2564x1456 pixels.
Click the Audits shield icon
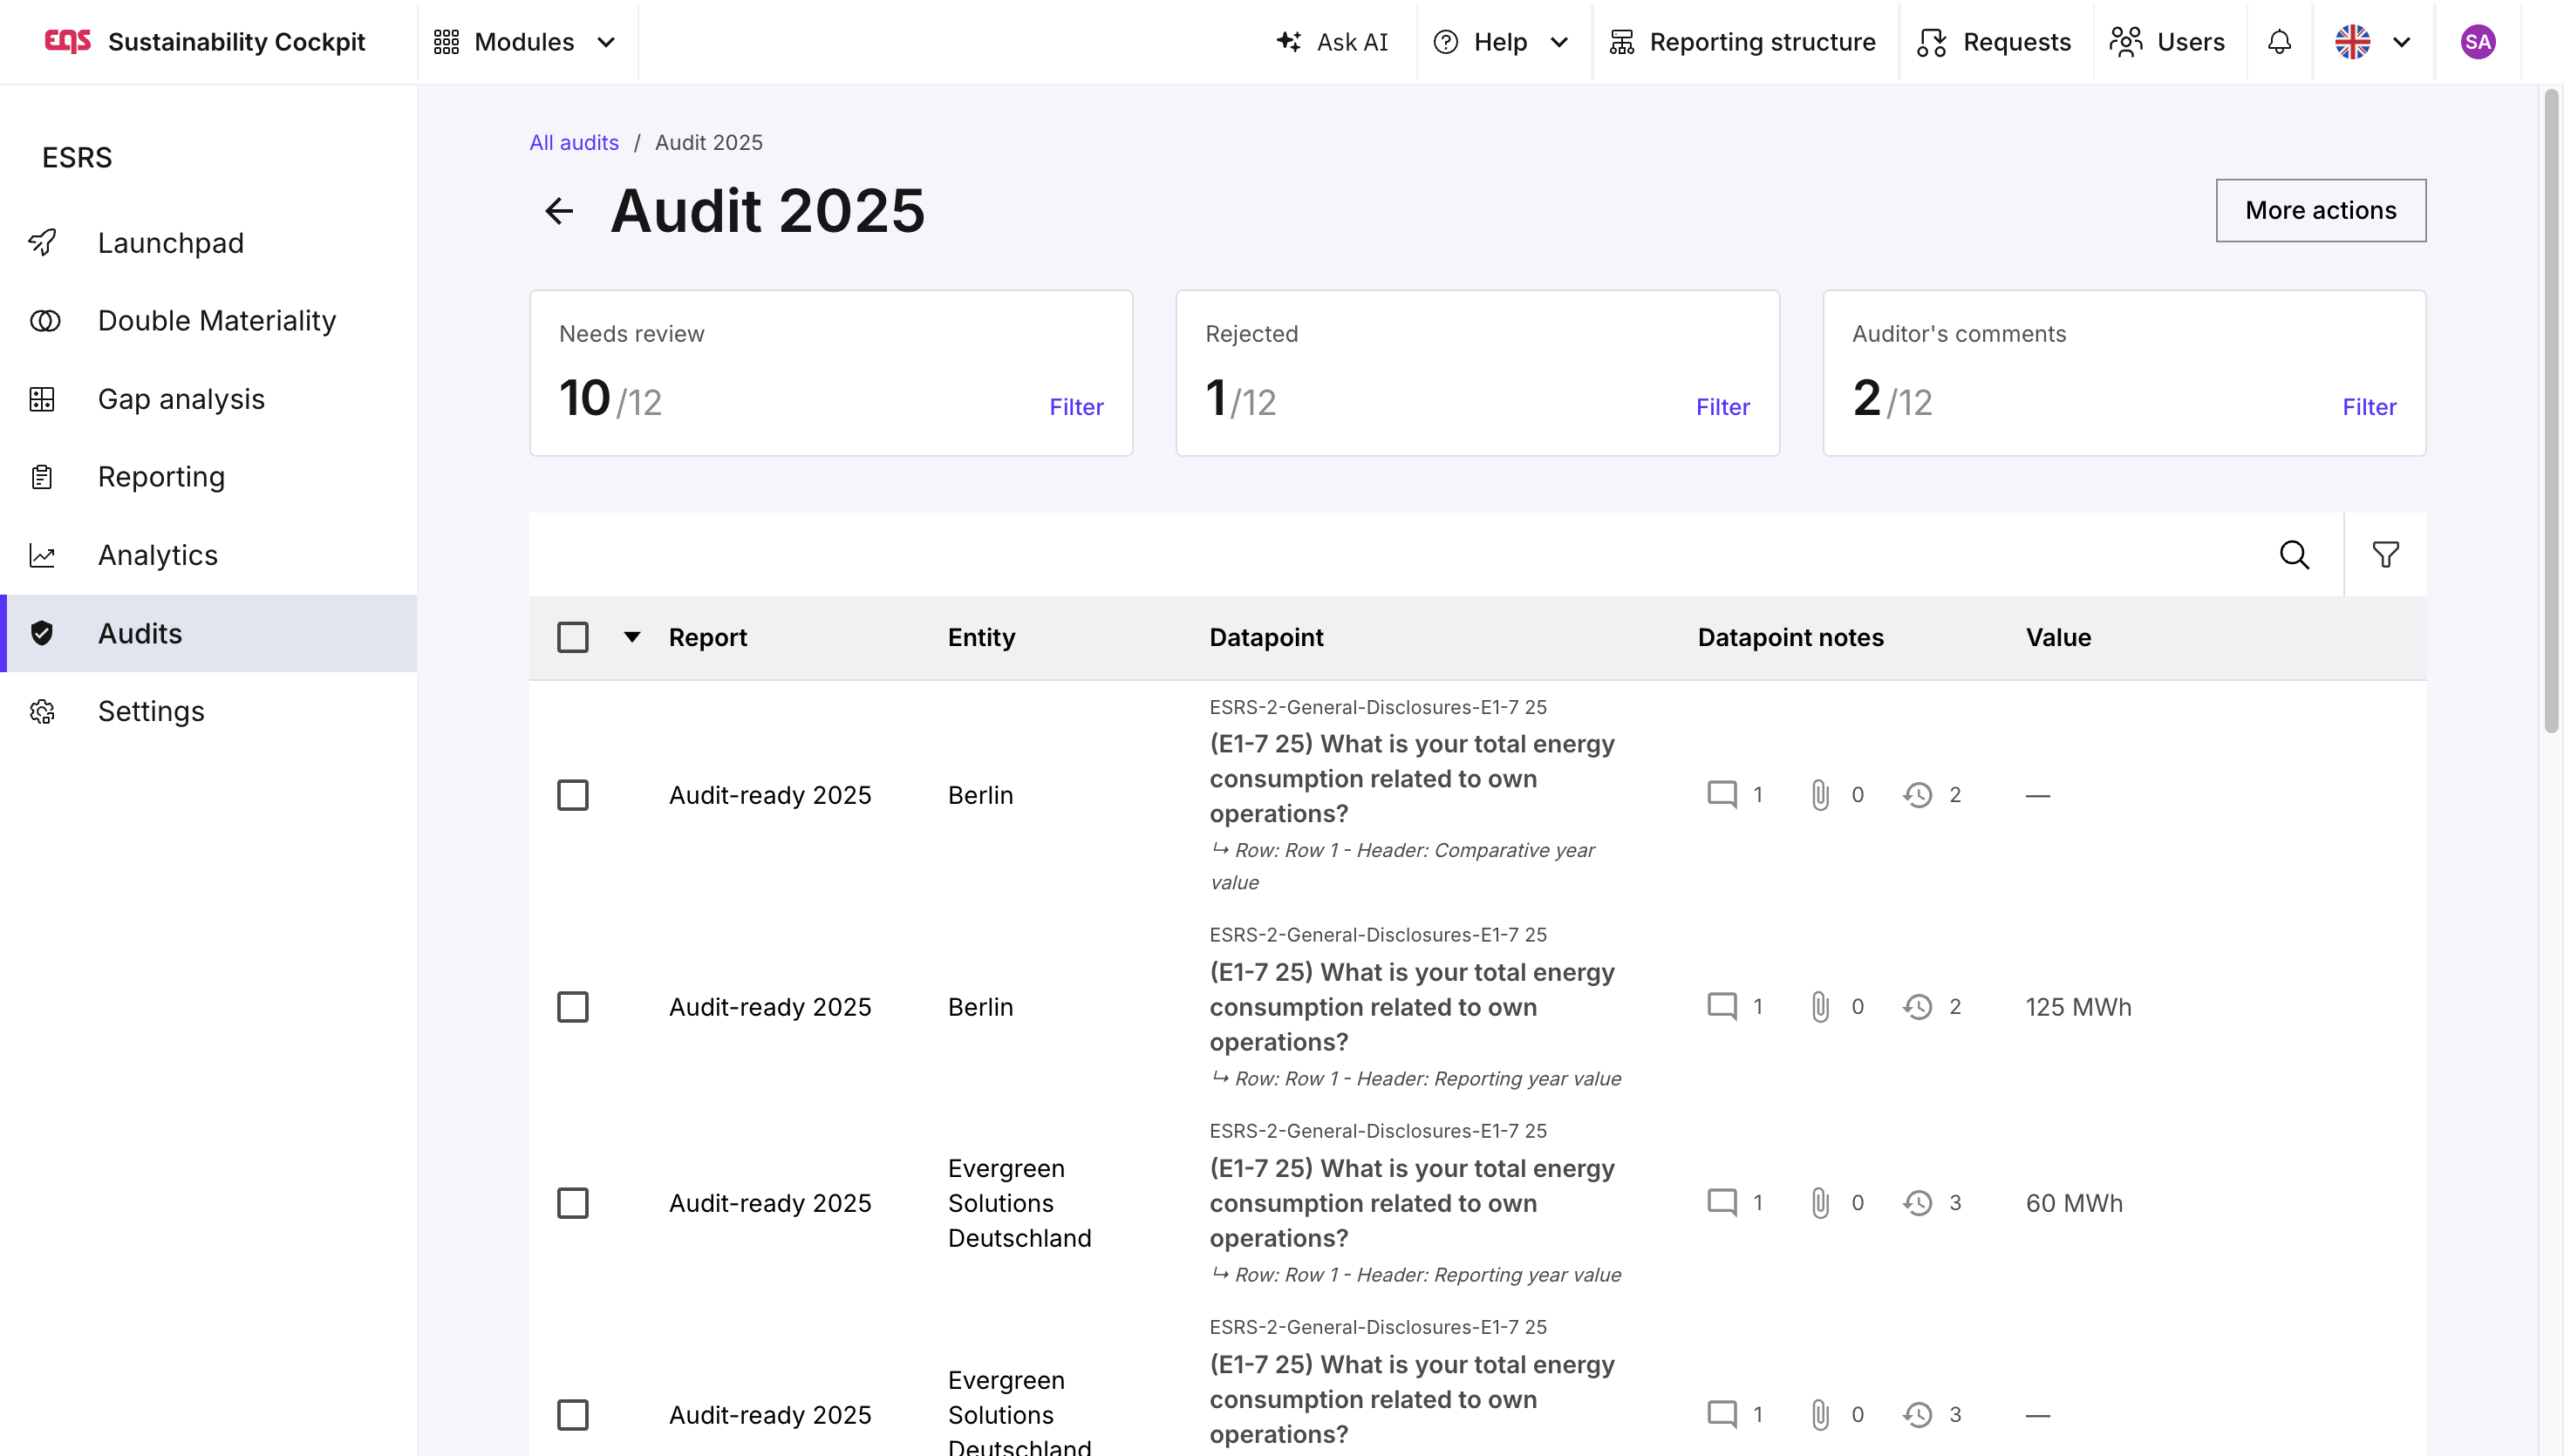pyautogui.click(x=42, y=633)
